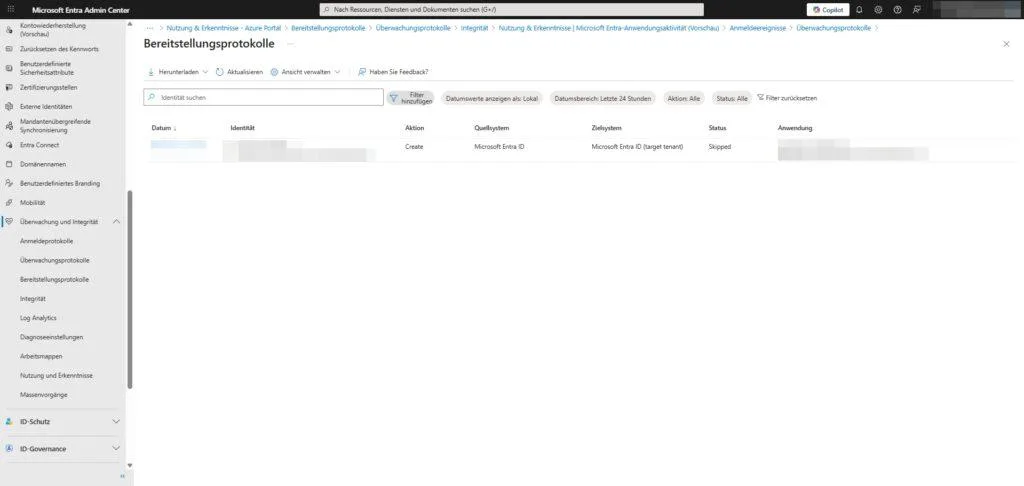Open the 'Datumsbereich: Letzte 24 Stunden' filter
The image size is (1024, 486).
tap(603, 98)
